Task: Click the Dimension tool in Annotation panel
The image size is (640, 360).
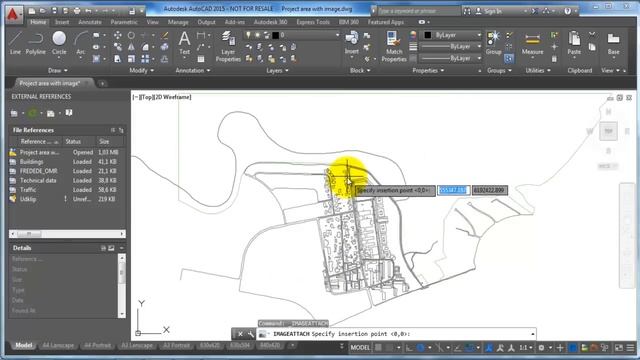Action: click(x=200, y=36)
